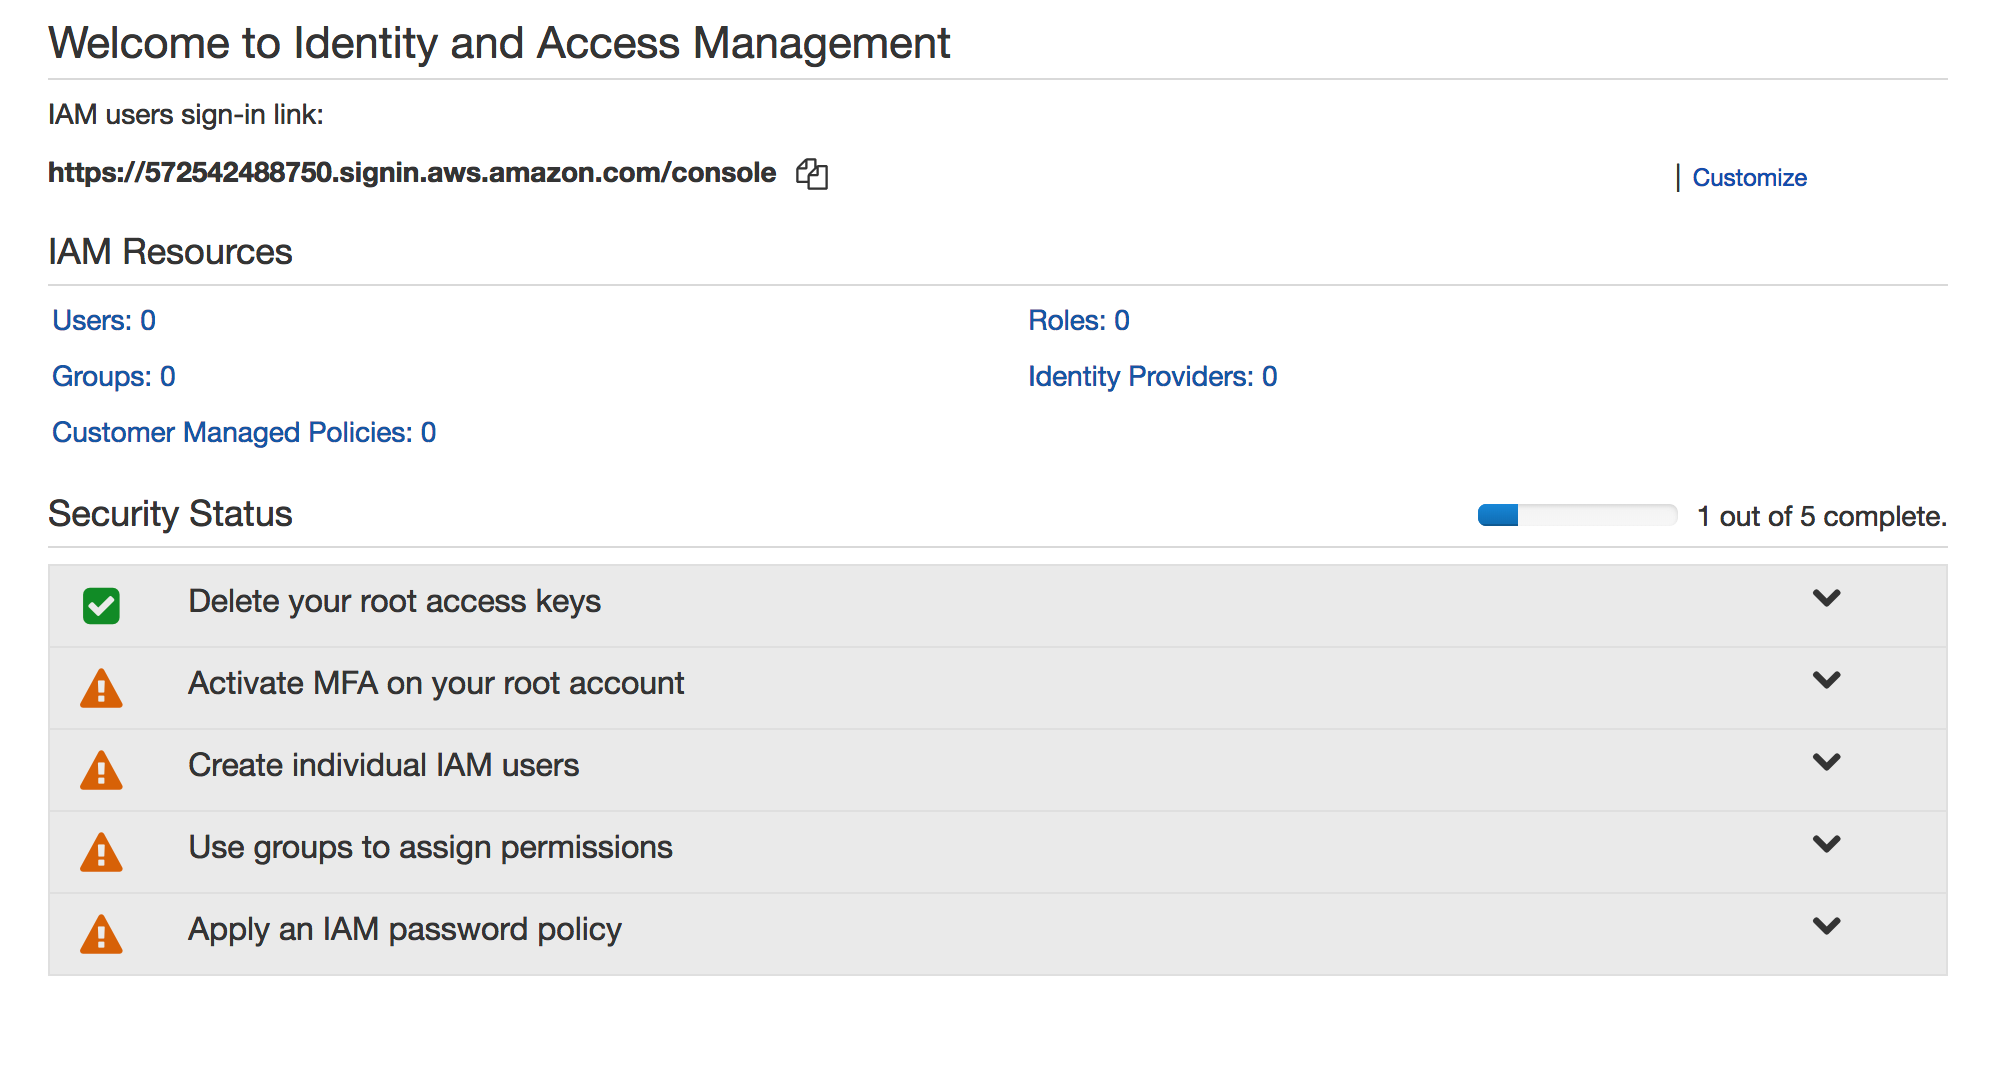Open the Identity Providers: 0 link
This screenshot has height=1074, width=1998.
coord(1153,376)
